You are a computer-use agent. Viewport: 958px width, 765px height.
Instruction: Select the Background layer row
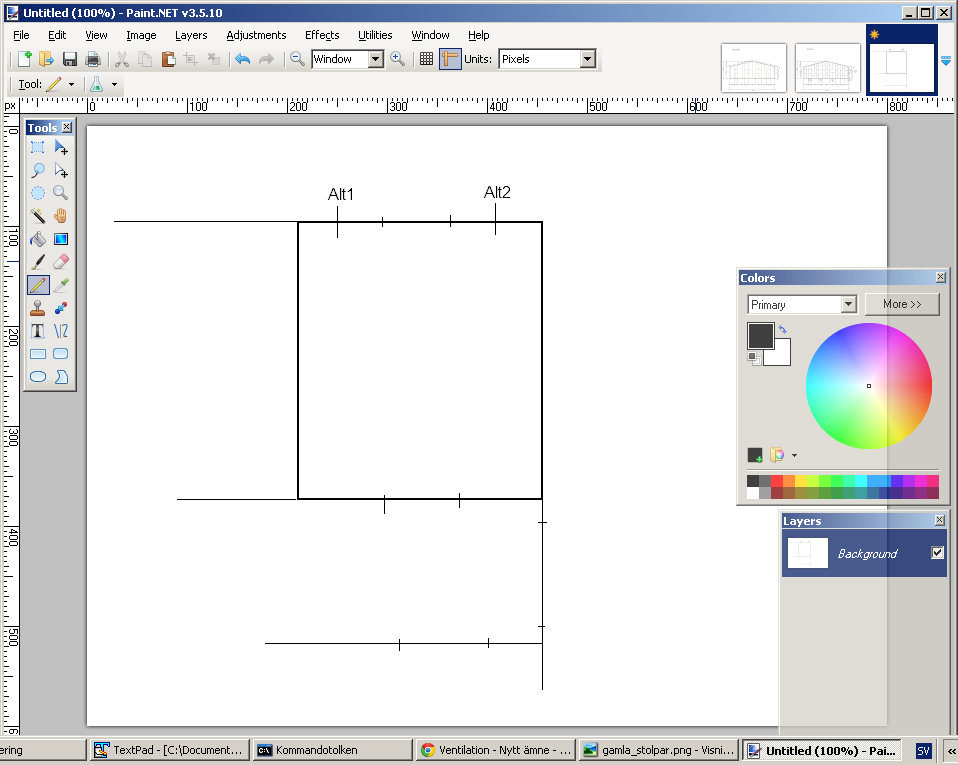tap(864, 554)
